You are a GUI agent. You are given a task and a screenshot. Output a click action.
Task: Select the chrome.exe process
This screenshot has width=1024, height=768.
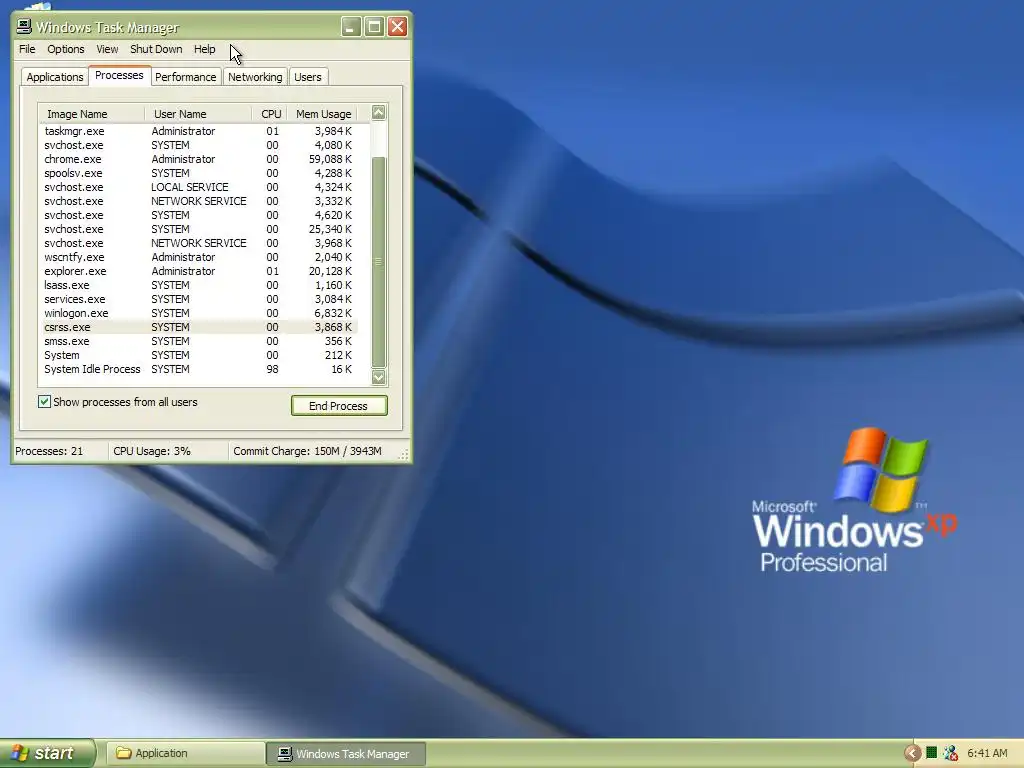(x=199, y=159)
